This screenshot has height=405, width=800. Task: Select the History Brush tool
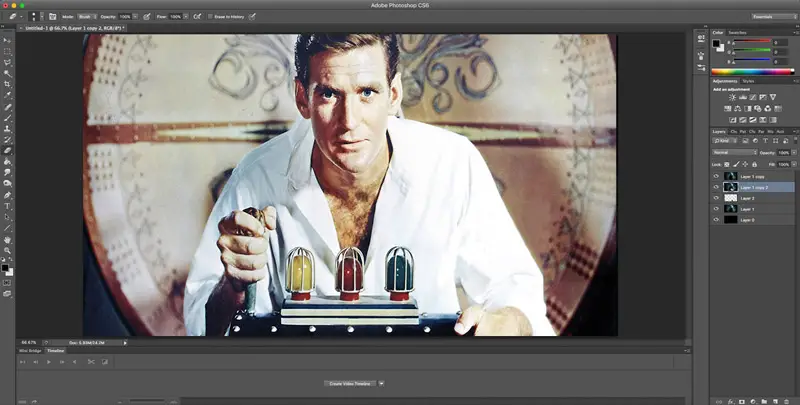pos(7,140)
